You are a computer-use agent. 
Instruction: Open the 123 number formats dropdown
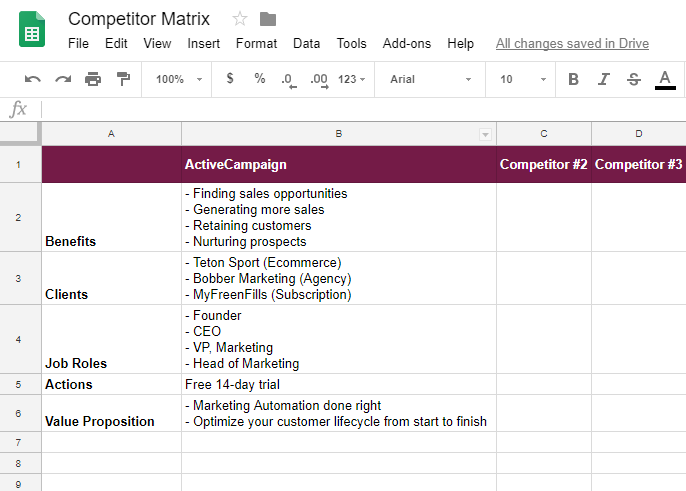tap(351, 79)
